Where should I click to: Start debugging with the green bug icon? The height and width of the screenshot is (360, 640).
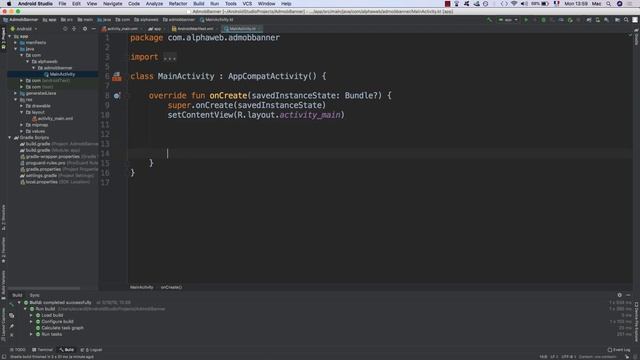[x=543, y=20]
